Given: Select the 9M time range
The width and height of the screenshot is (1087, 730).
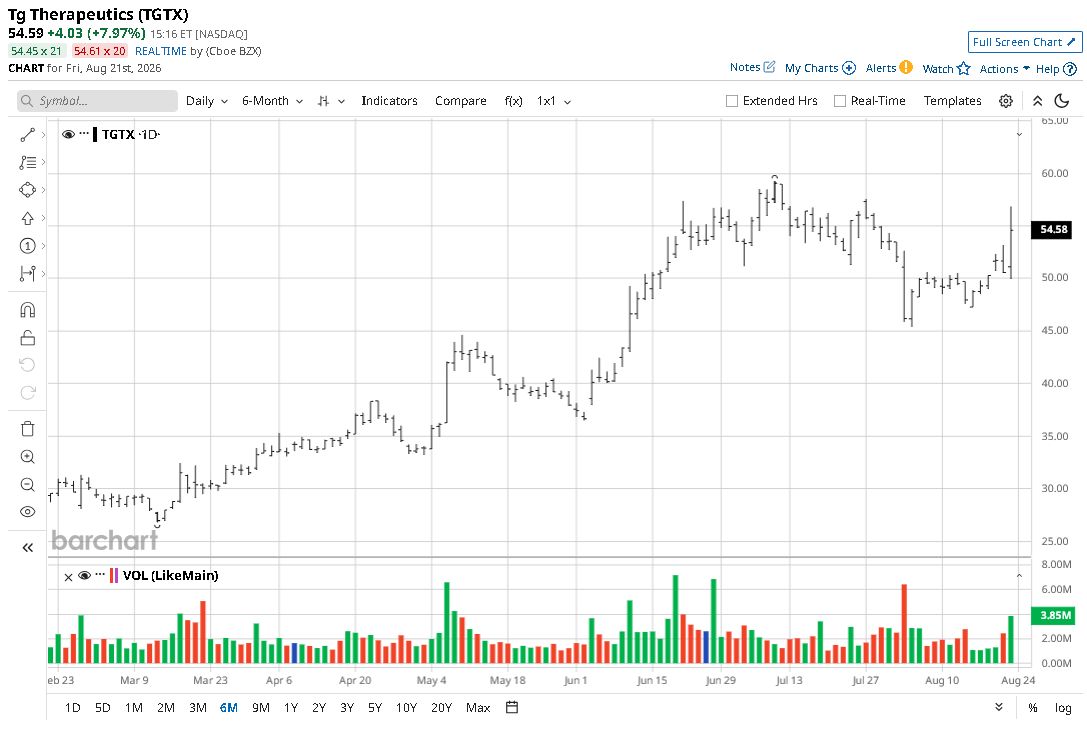Looking at the screenshot, I should click(261, 708).
